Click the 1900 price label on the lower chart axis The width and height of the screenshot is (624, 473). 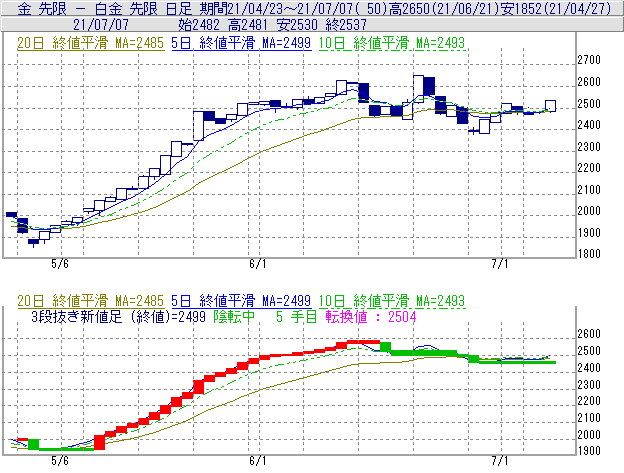[589, 451]
